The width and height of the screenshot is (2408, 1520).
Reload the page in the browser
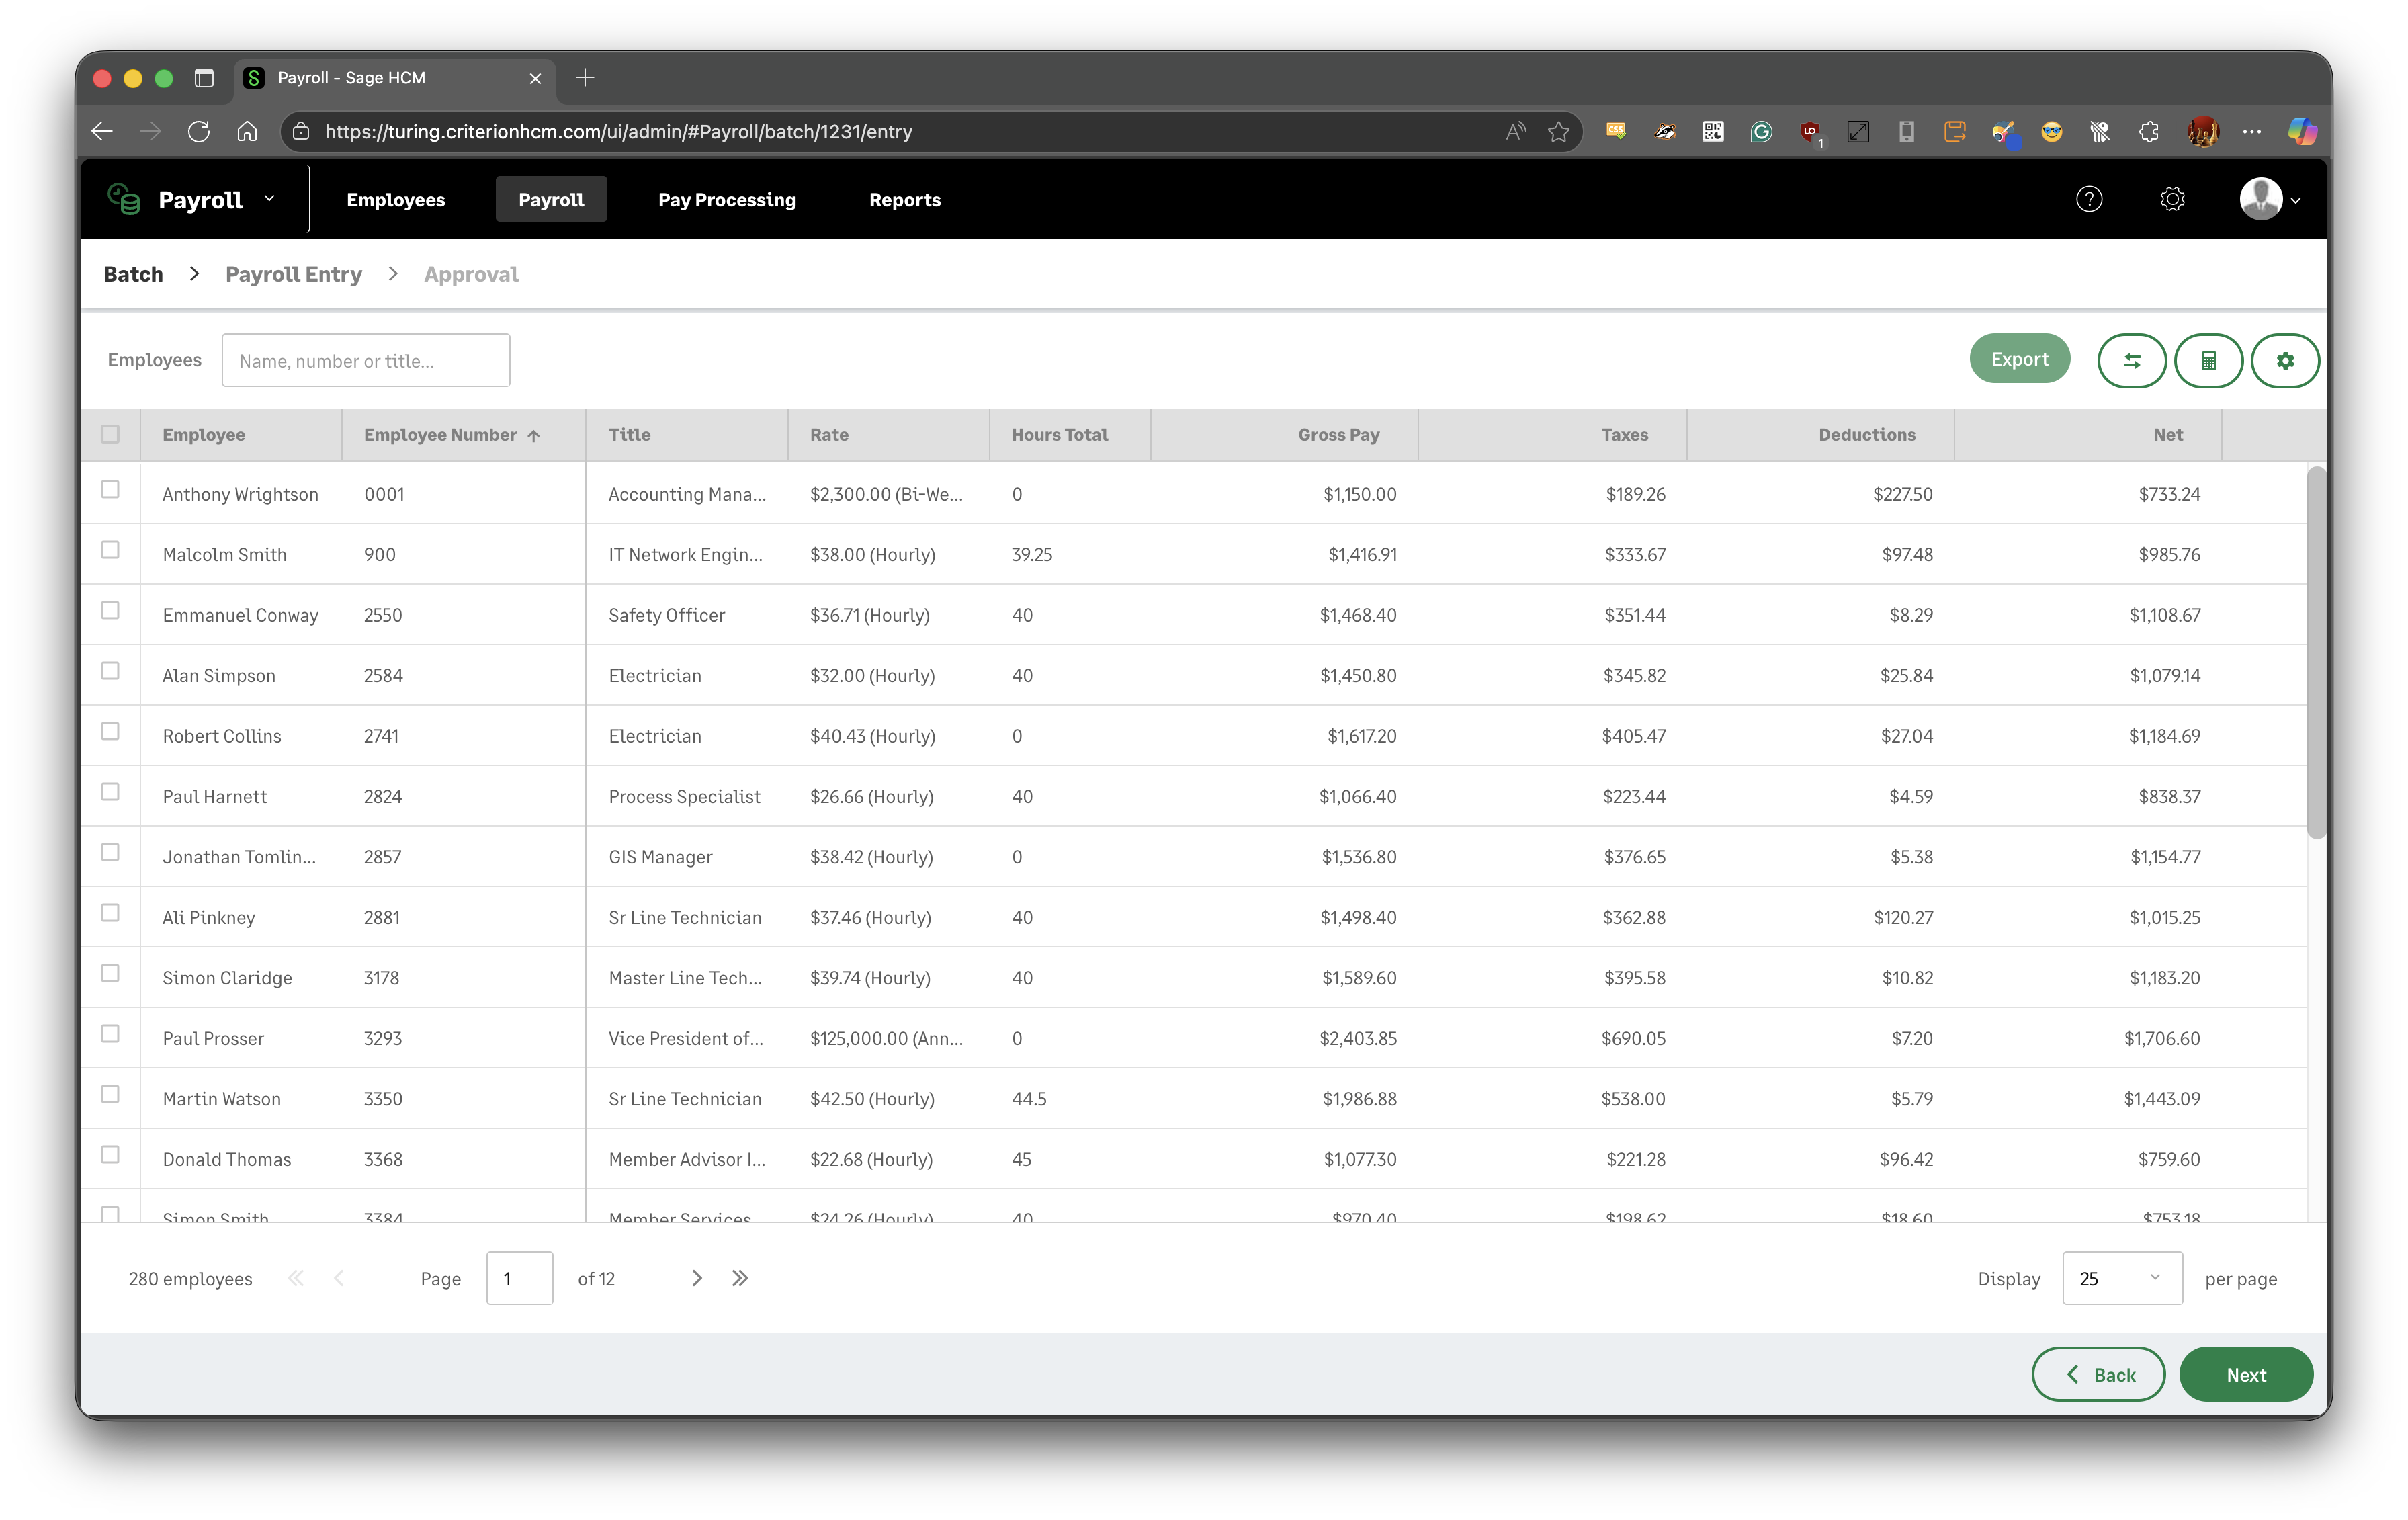tap(199, 132)
